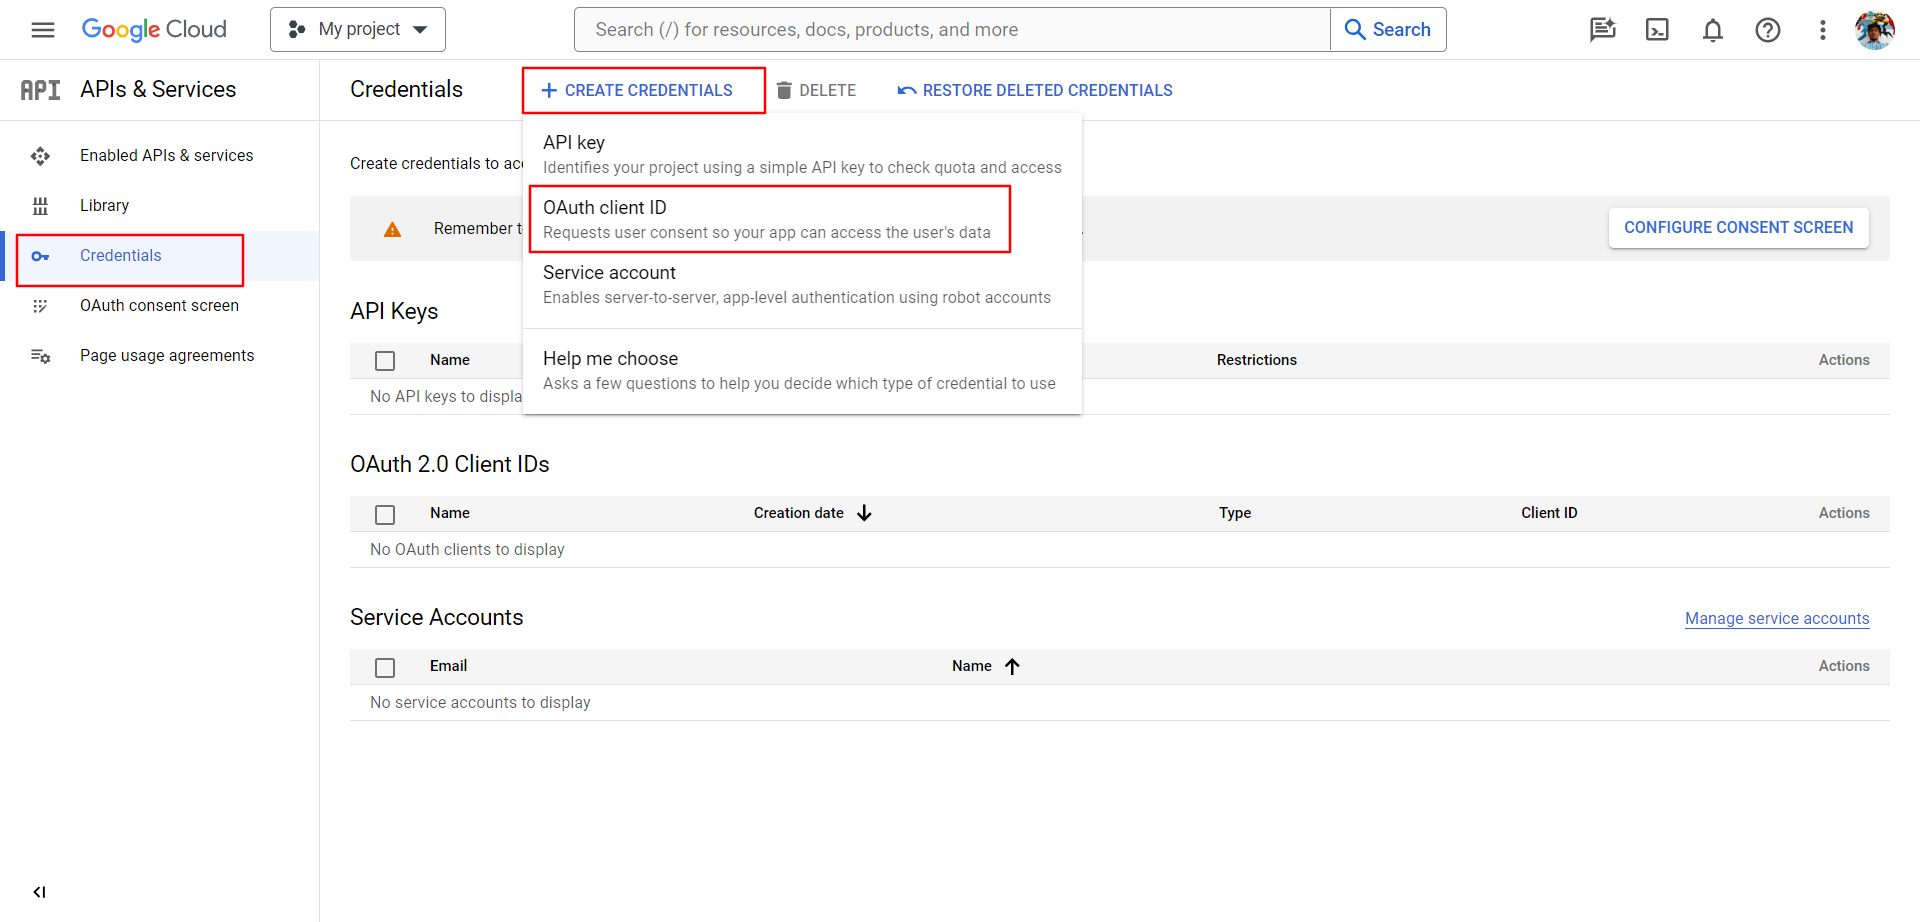Collapse the left sidebar navigation
Screen dimensions: 1920x922
39,892
